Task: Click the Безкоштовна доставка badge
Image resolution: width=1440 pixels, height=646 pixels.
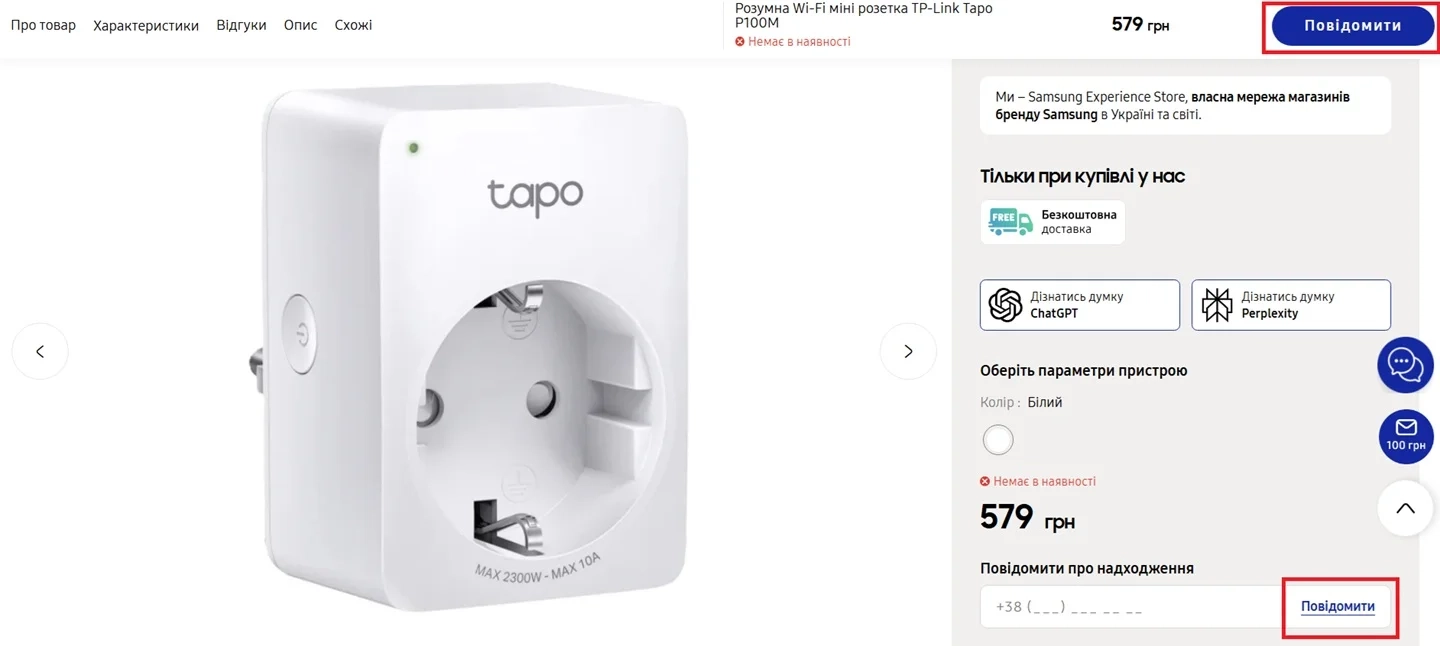Action: (1052, 222)
